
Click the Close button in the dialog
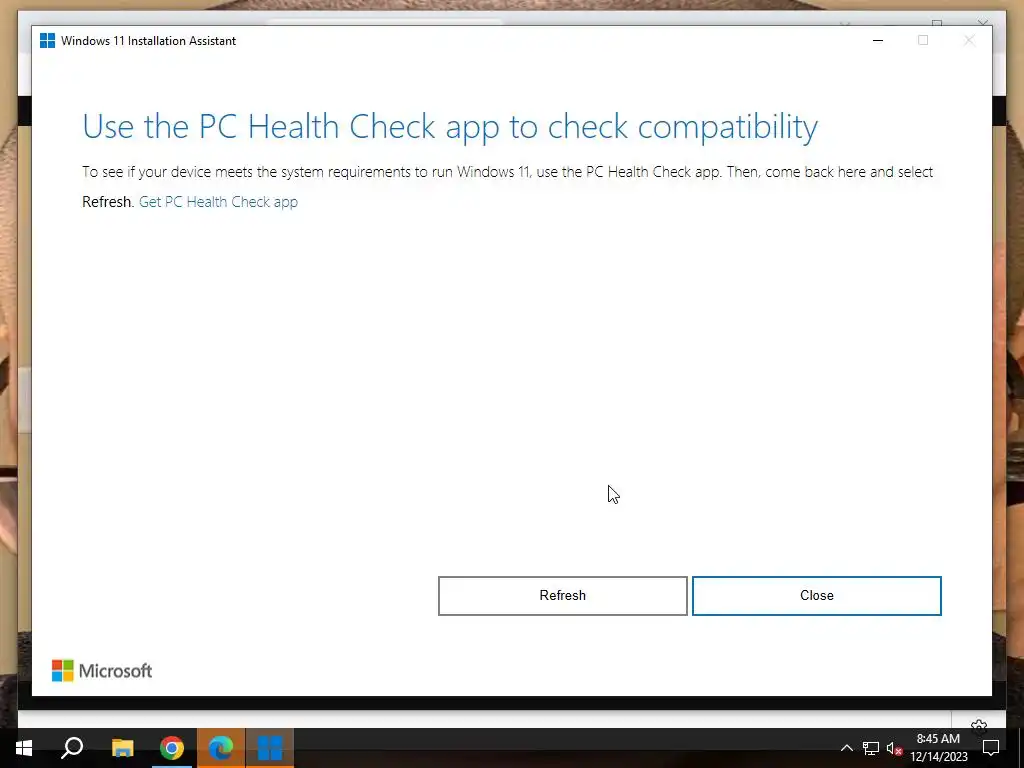[x=816, y=596]
